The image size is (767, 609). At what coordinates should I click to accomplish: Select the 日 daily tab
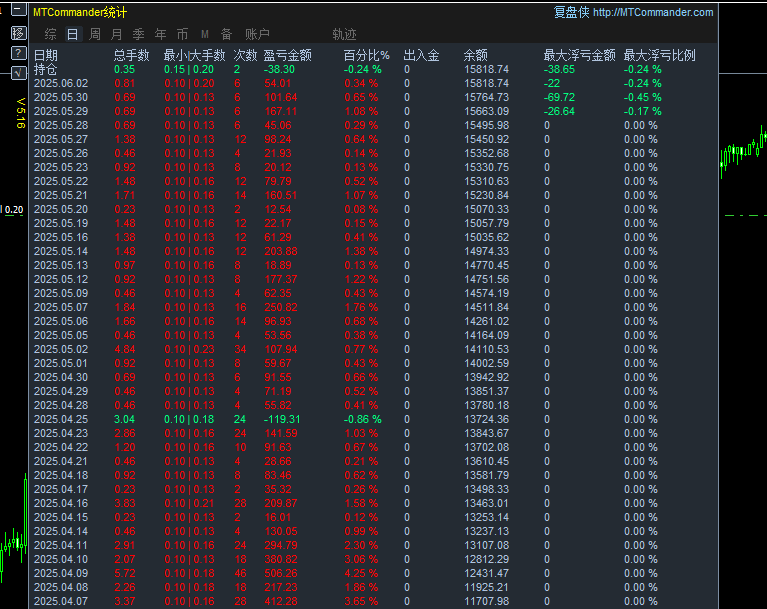point(72,34)
